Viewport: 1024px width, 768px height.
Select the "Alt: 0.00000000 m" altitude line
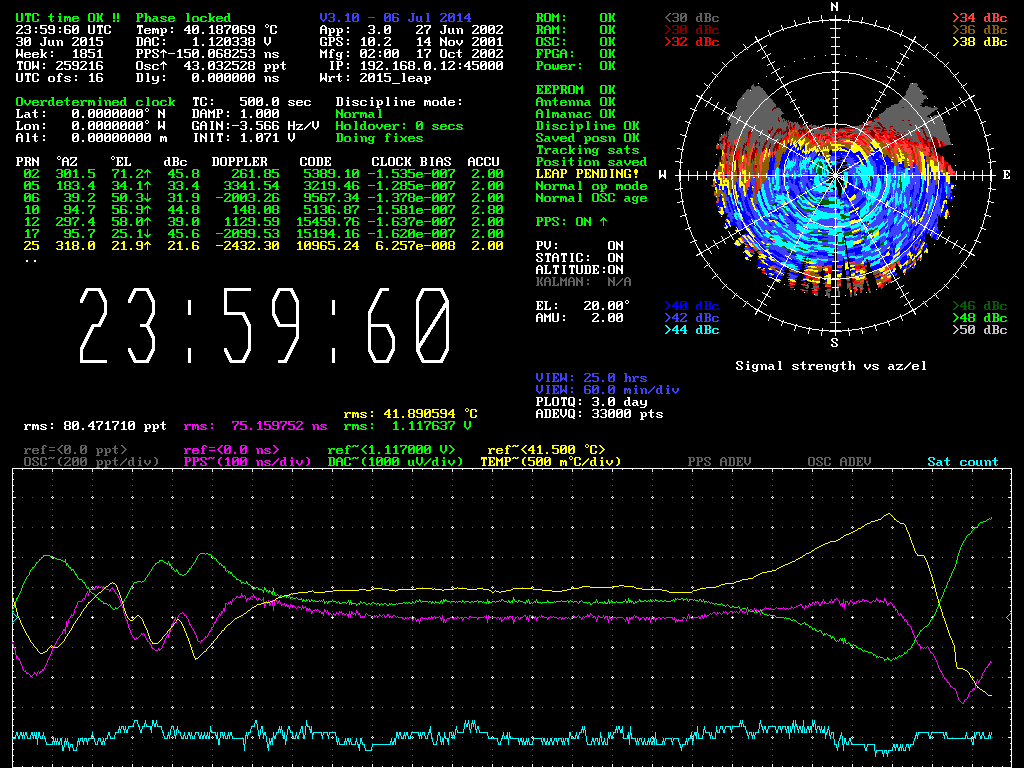pyautogui.click(x=91, y=138)
